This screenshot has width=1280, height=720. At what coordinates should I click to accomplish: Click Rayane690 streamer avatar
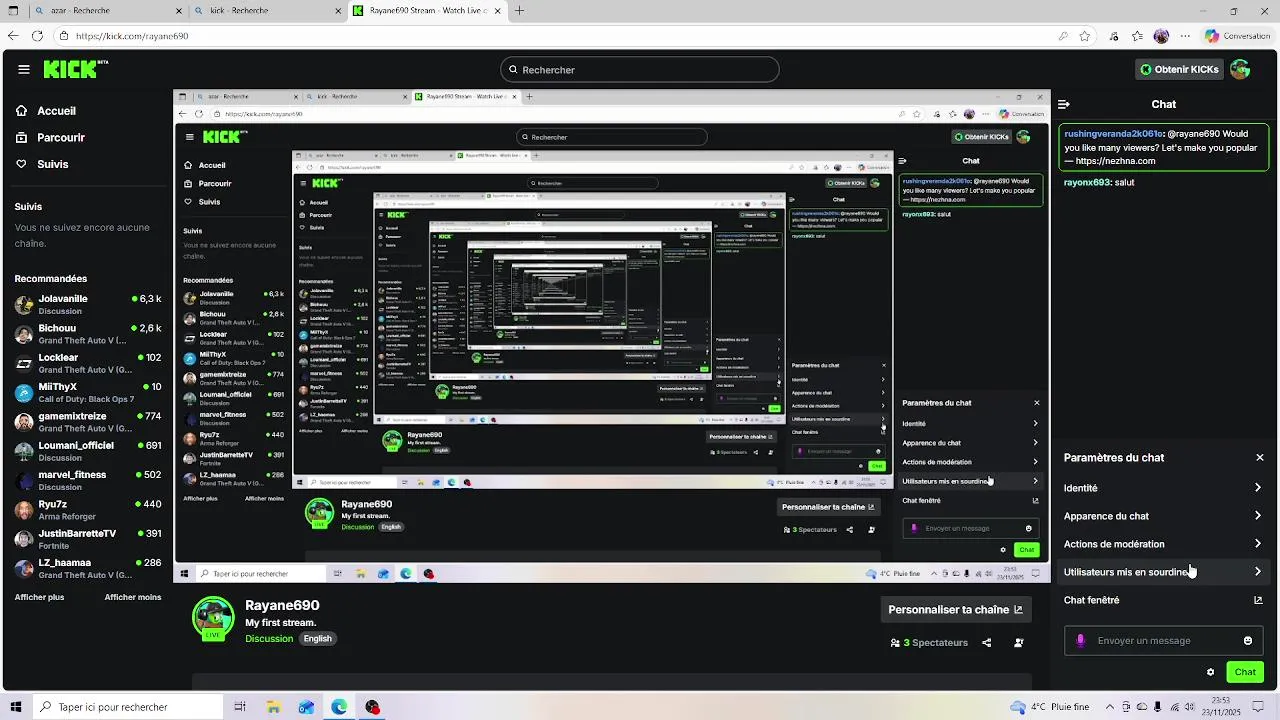tap(213, 618)
